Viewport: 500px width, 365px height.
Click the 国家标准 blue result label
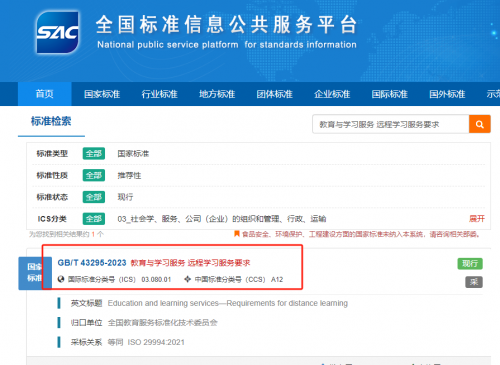click(x=35, y=273)
